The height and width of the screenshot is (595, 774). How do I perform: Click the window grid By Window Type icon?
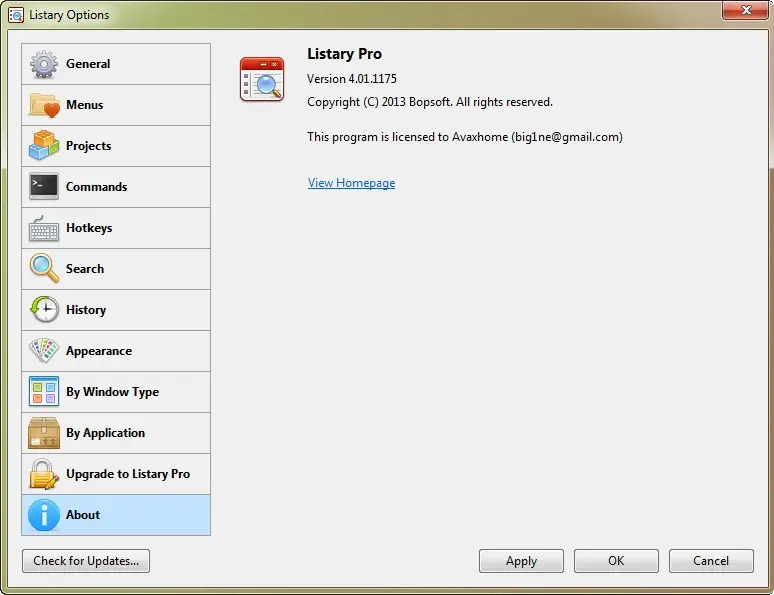pyautogui.click(x=44, y=392)
